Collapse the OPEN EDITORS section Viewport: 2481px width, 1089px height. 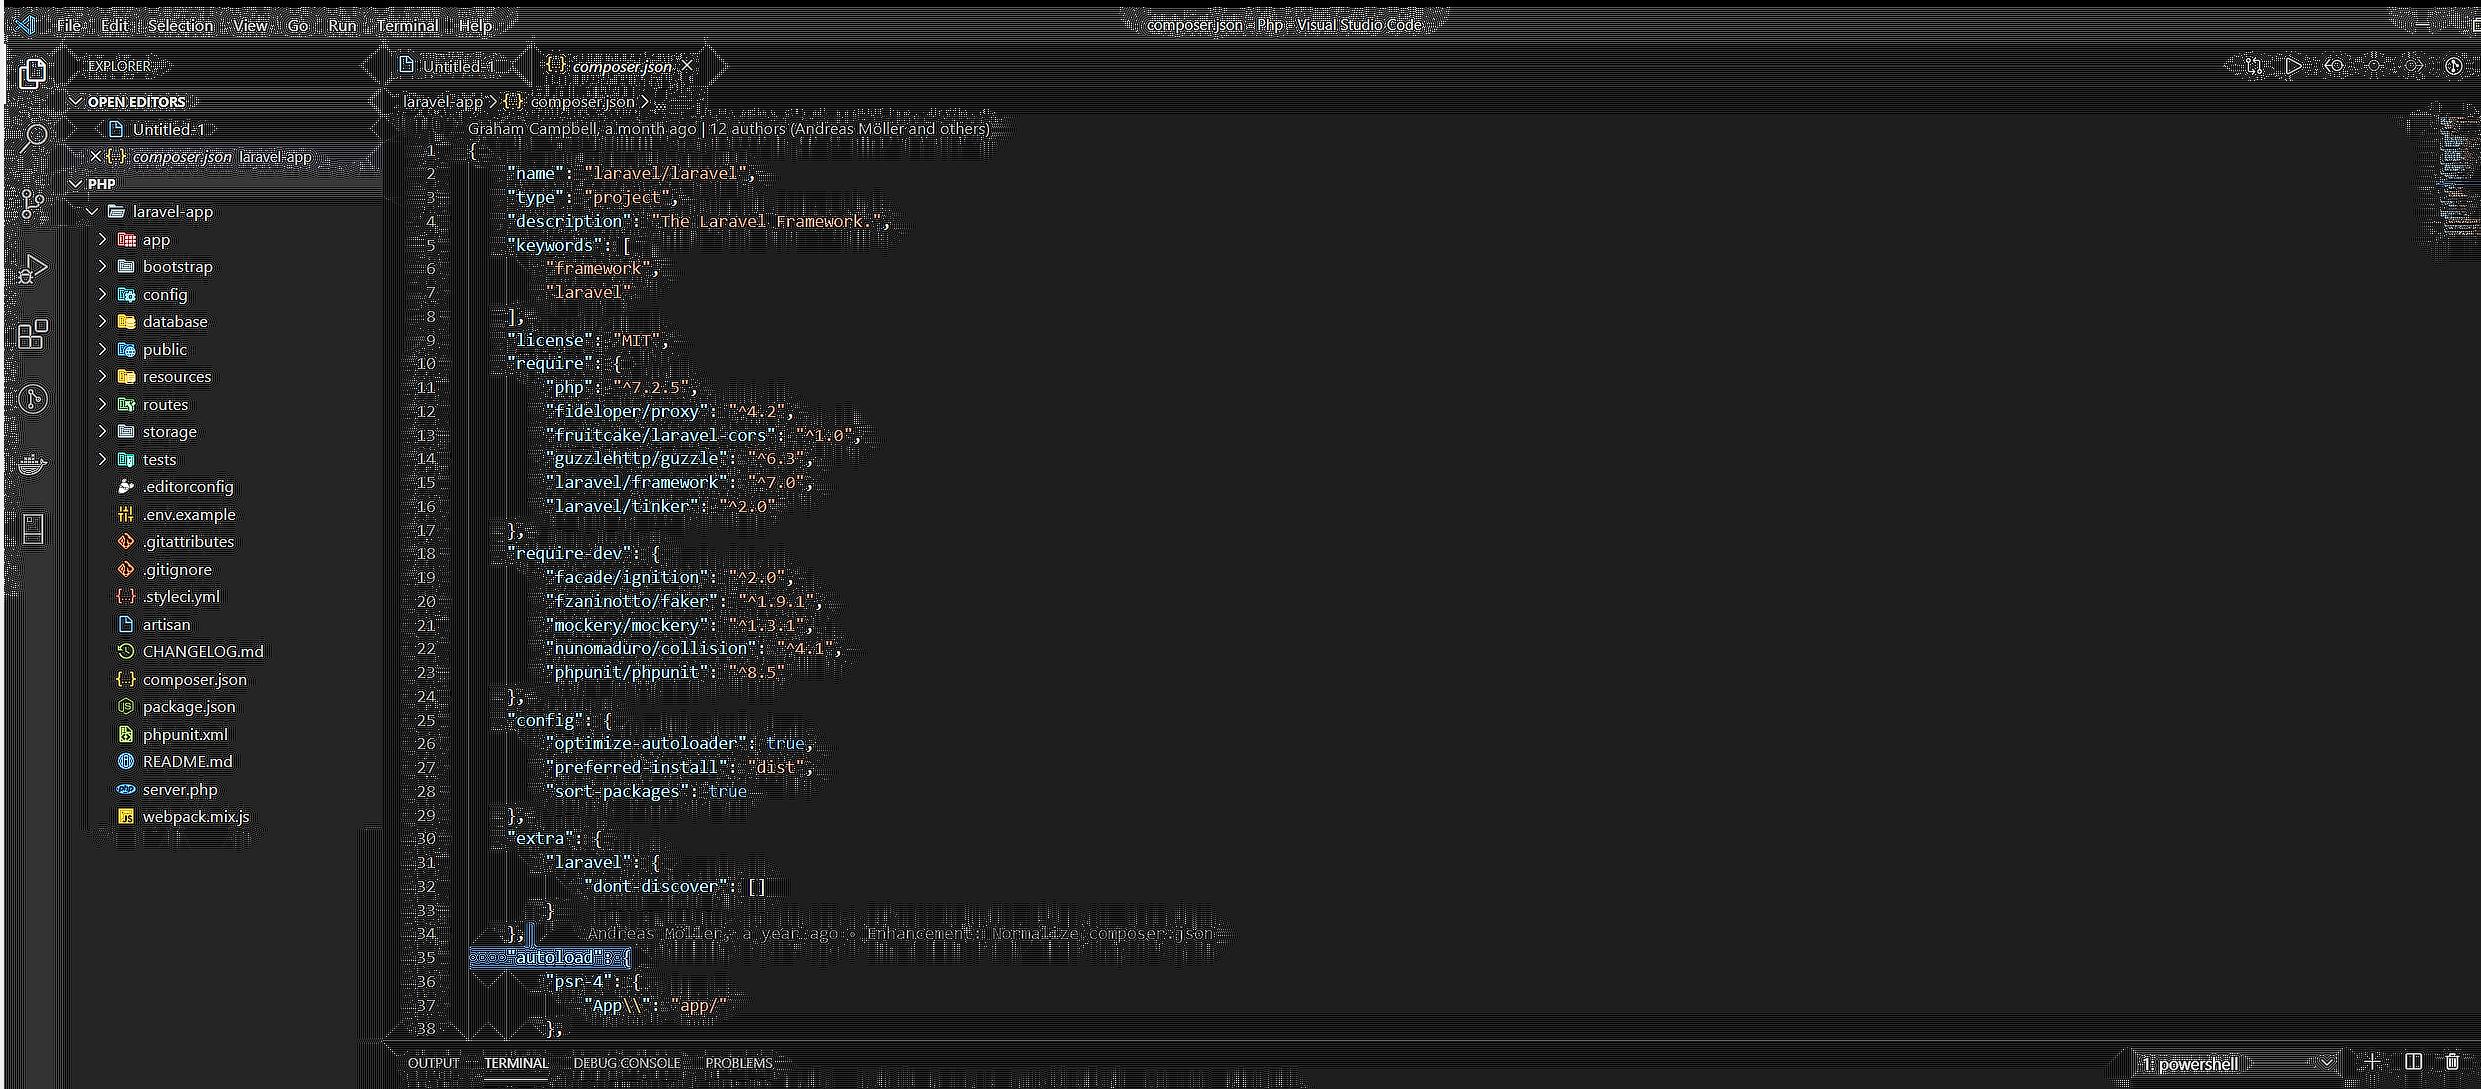coord(76,101)
